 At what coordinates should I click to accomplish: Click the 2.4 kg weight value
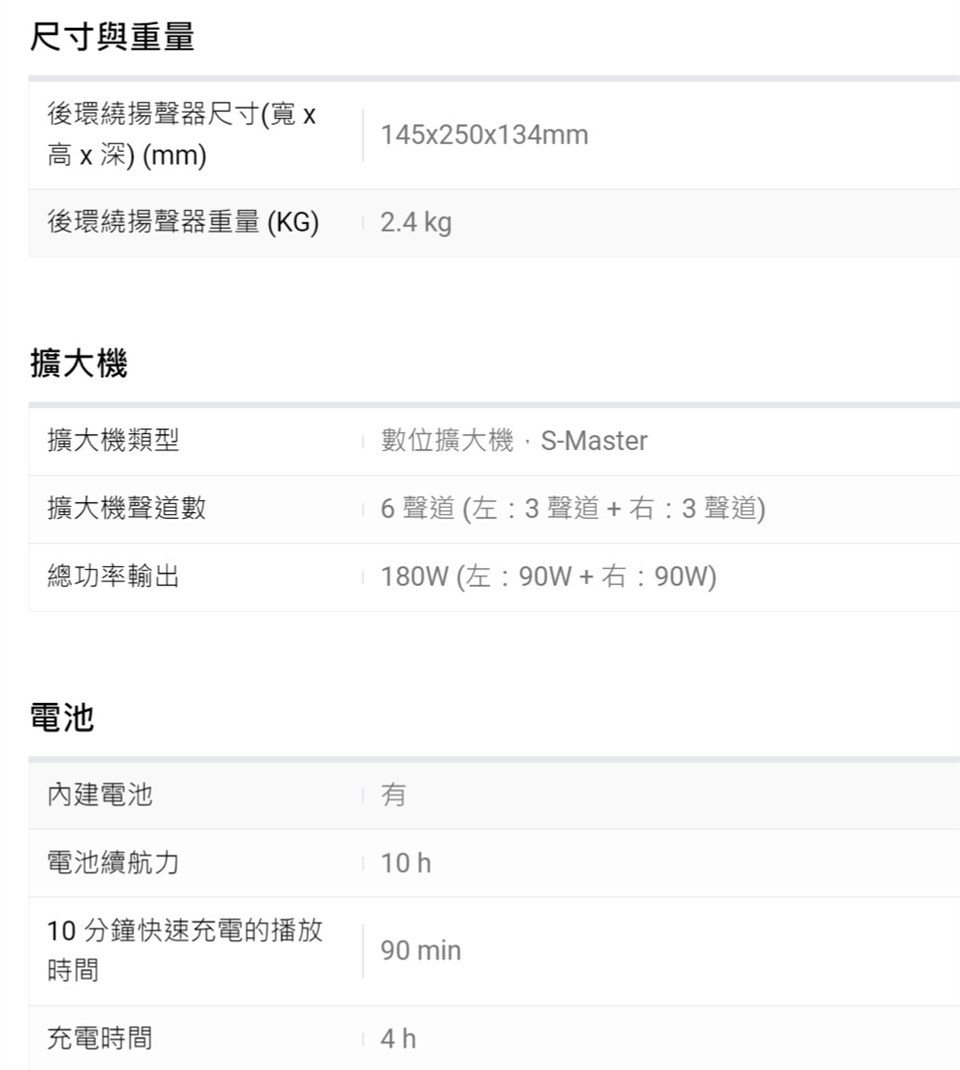416,223
